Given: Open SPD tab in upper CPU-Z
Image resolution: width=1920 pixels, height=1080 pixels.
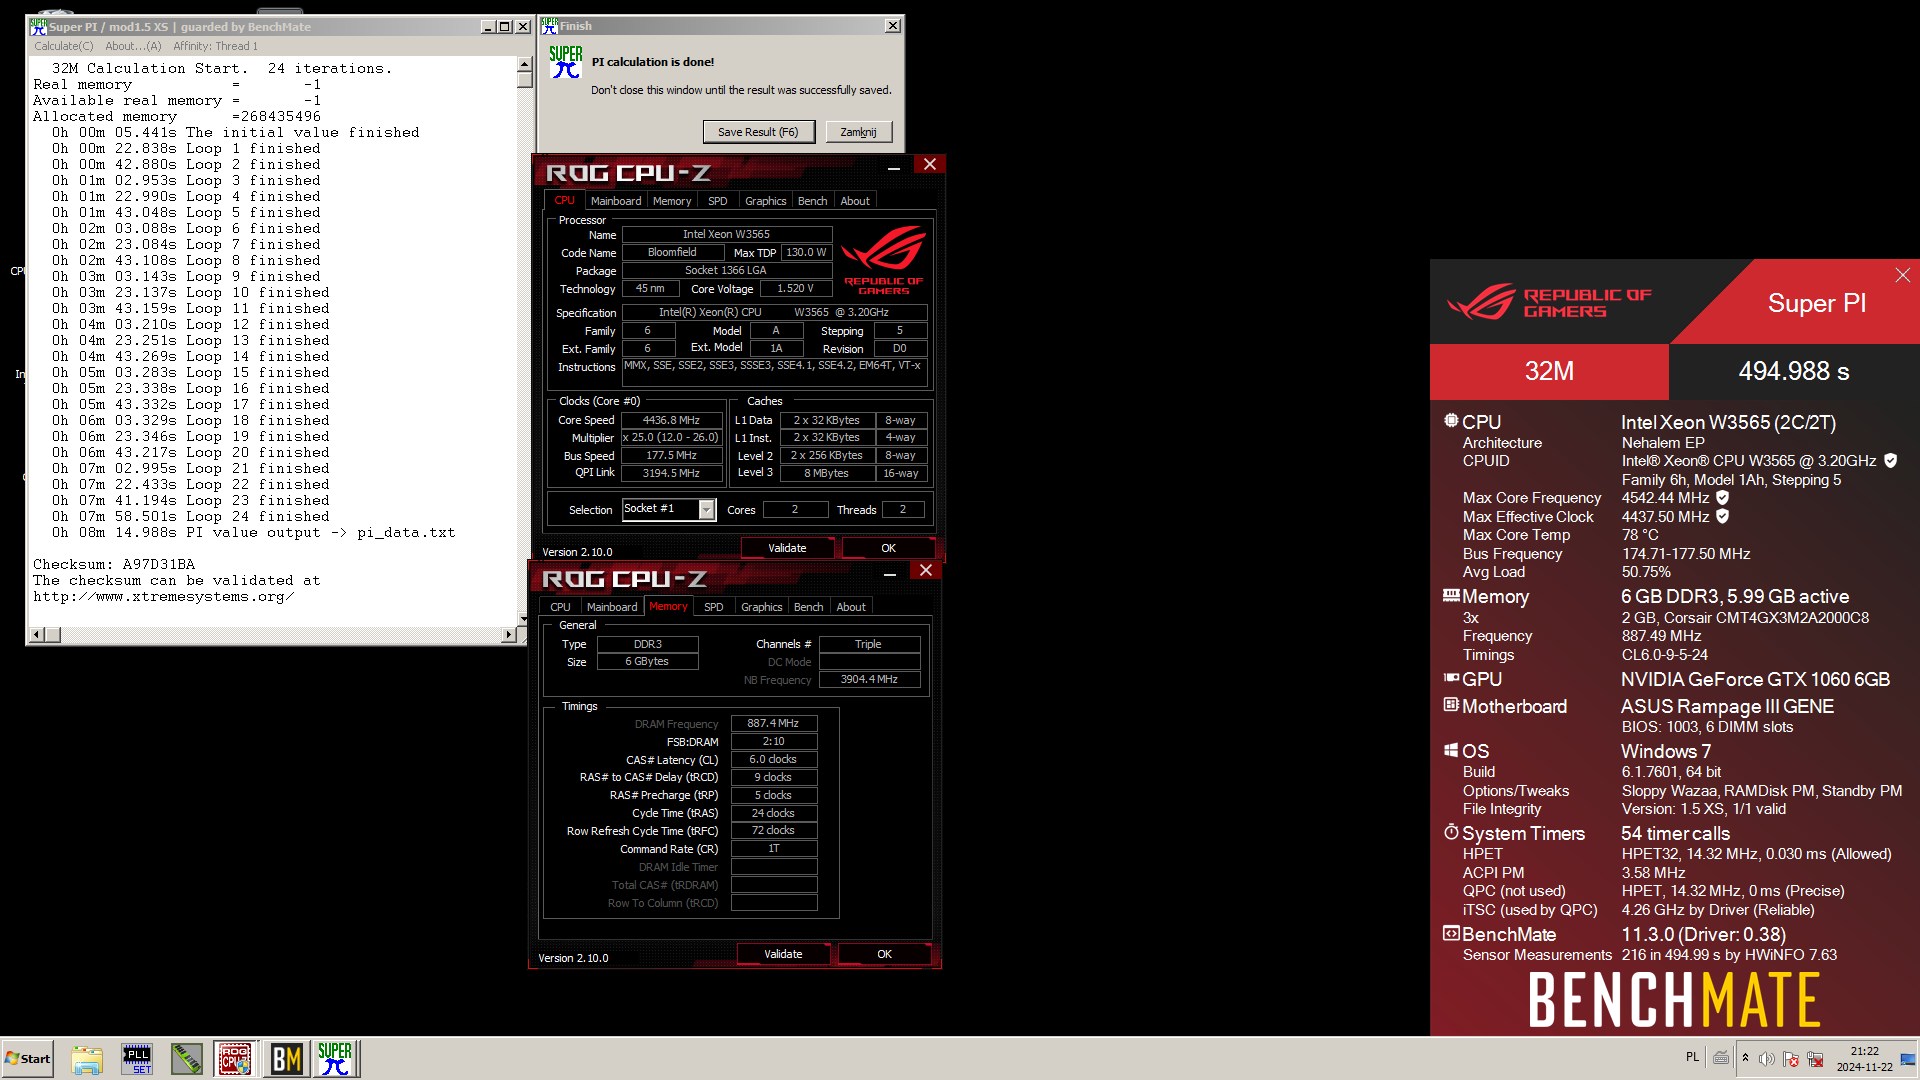Looking at the screenshot, I should pyautogui.click(x=718, y=201).
